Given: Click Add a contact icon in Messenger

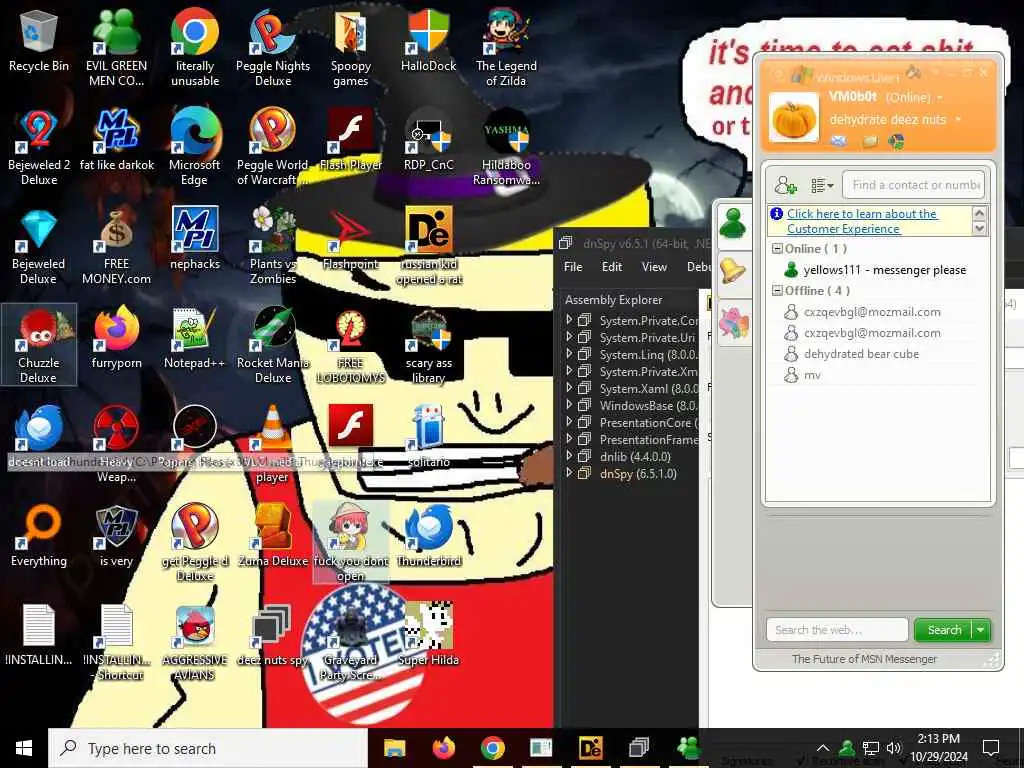Looking at the screenshot, I should coord(786,185).
